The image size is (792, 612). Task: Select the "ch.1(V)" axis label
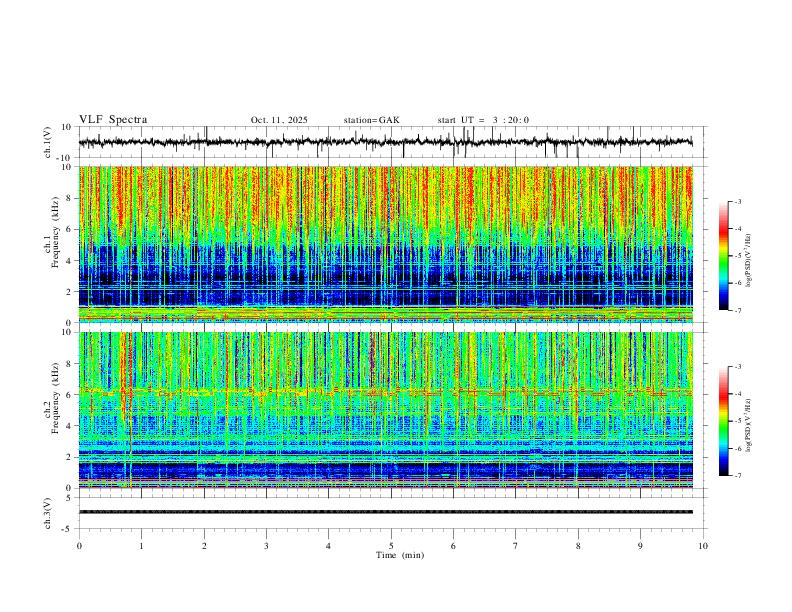pyautogui.click(x=48, y=142)
